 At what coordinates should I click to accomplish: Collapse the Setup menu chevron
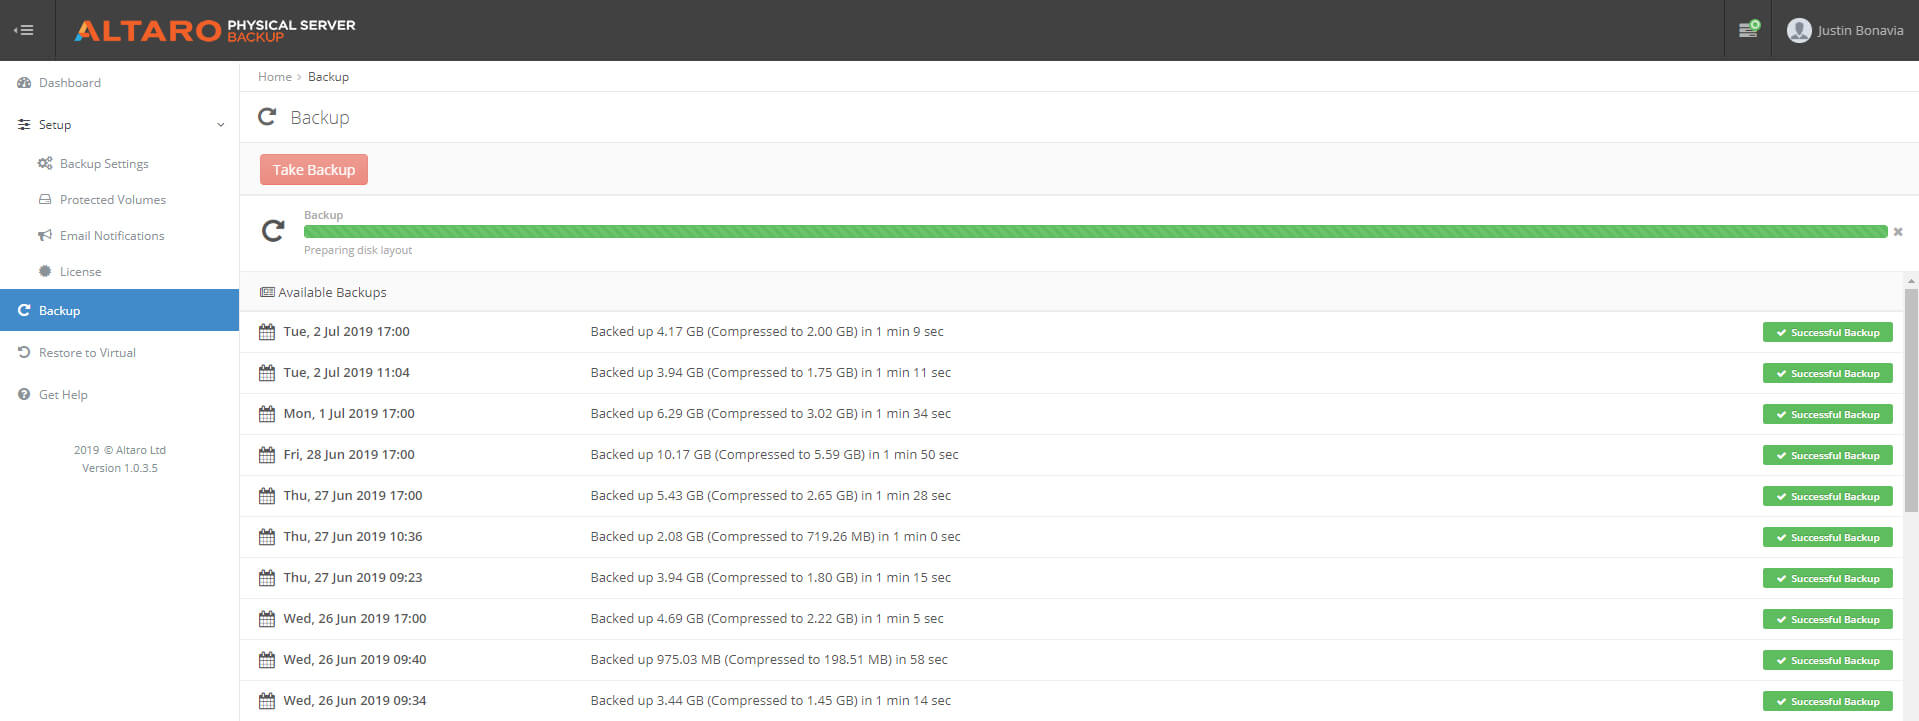[x=220, y=125]
